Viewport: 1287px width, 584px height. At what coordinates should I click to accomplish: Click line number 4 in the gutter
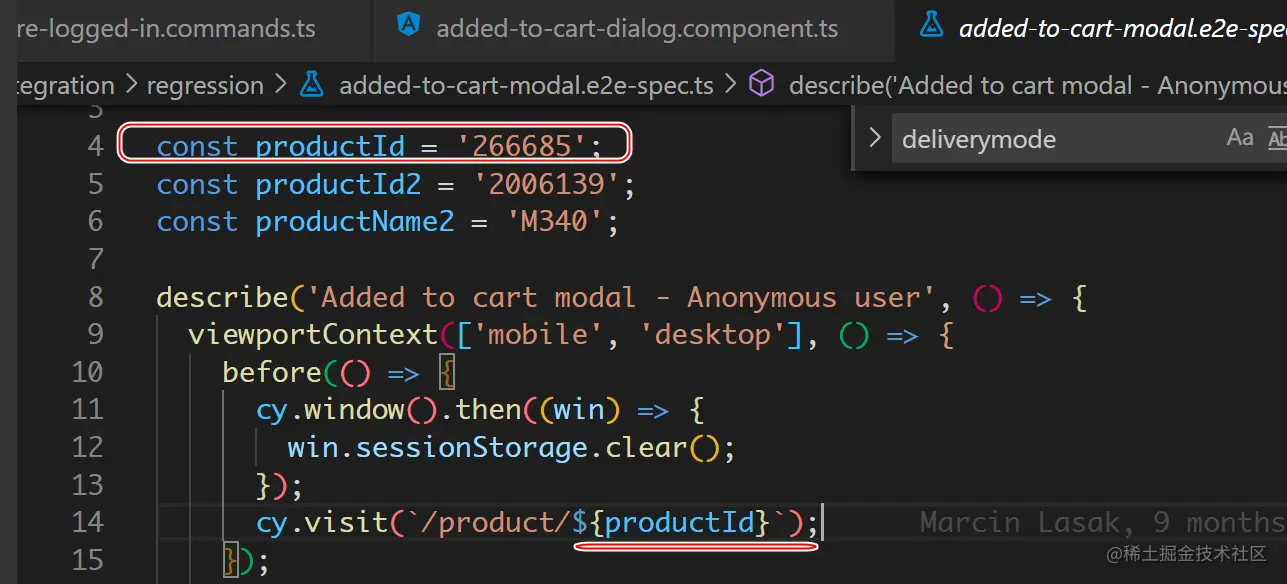96,146
